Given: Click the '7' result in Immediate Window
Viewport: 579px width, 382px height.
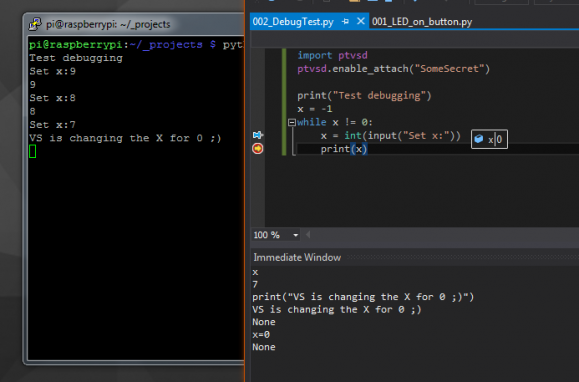Looking at the screenshot, I should pyautogui.click(x=255, y=284).
